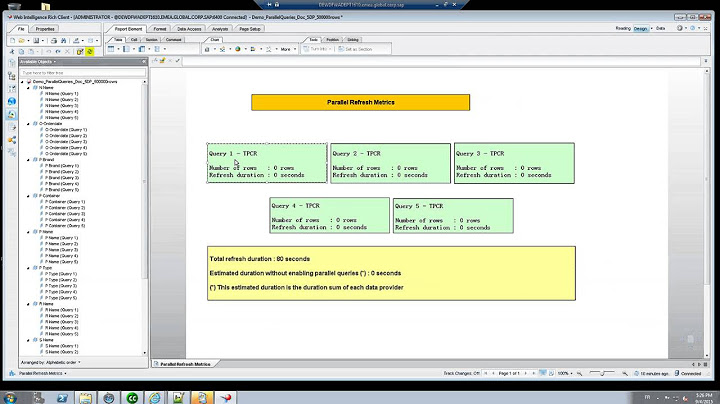The width and height of the screenshot is (720, 404).
Task: Click the Undo arrow icon
Action: click(x=48, y=52)
